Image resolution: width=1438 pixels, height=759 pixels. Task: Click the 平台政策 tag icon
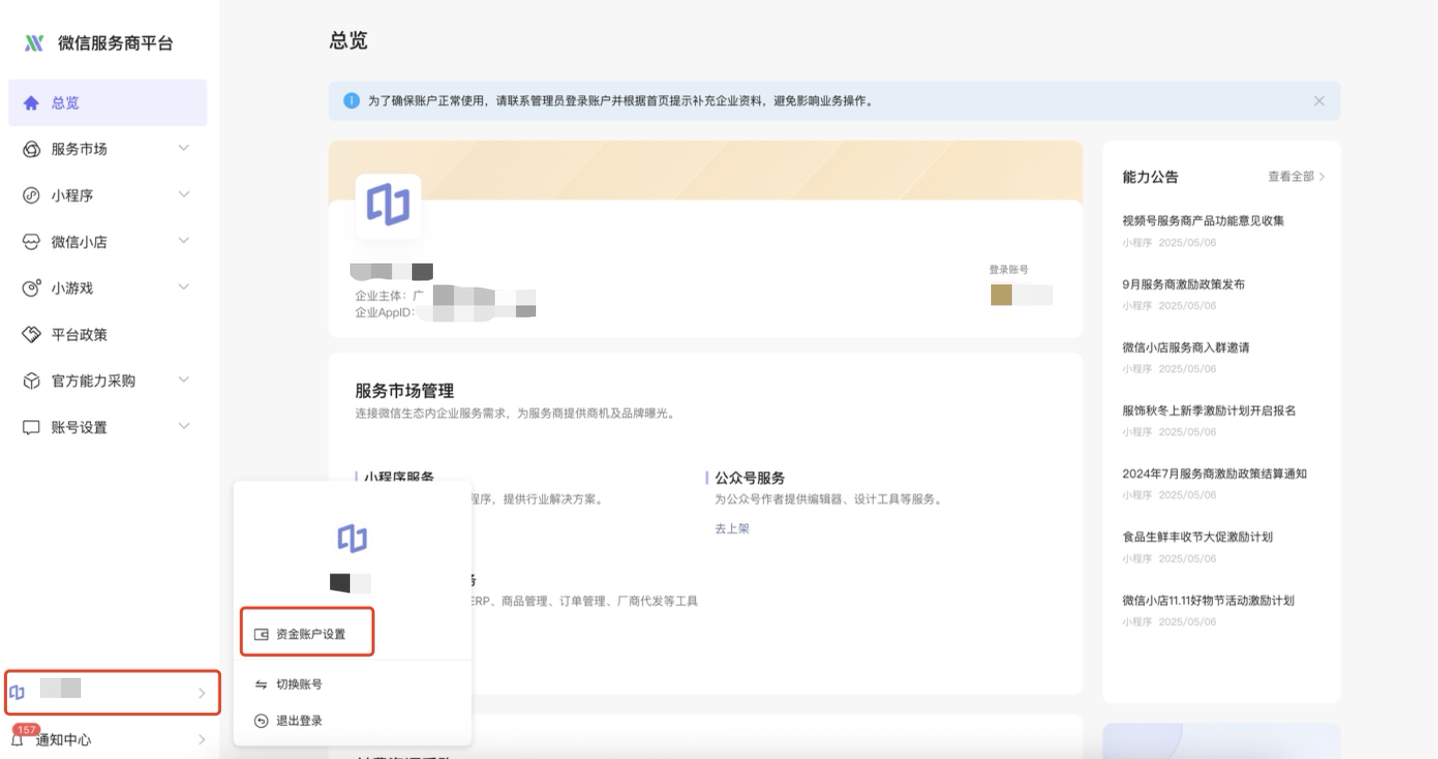tap(30, 334)
